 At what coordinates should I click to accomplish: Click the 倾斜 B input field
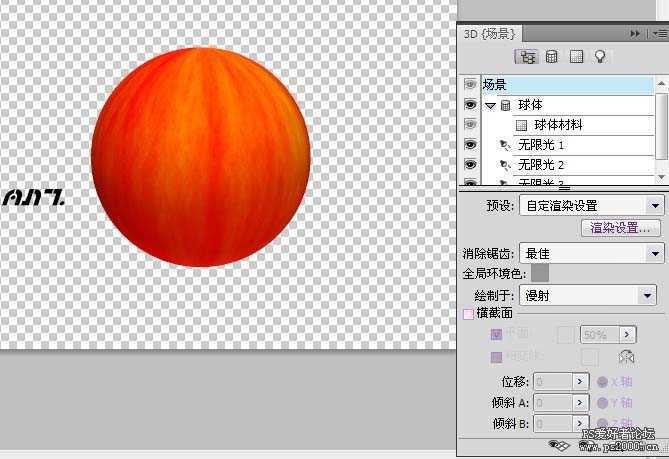(553, 423)
